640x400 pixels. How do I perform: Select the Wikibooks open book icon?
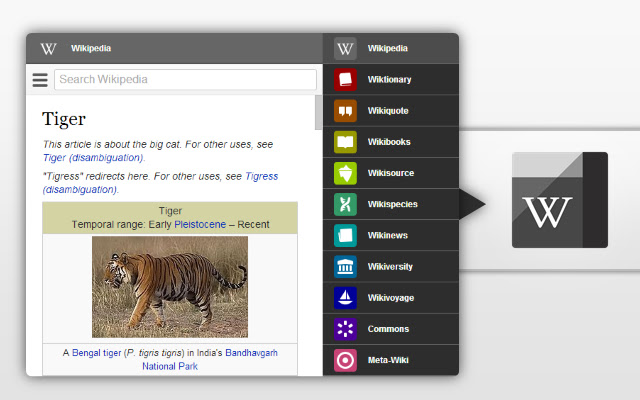coord(345,142)
